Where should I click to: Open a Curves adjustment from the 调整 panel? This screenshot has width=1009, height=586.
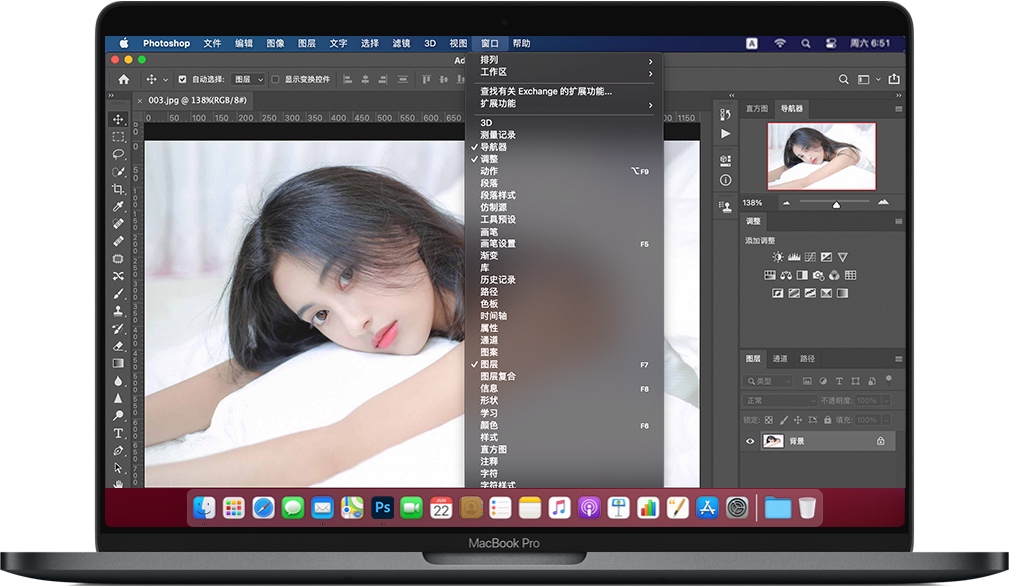click(x=811, y=257)
